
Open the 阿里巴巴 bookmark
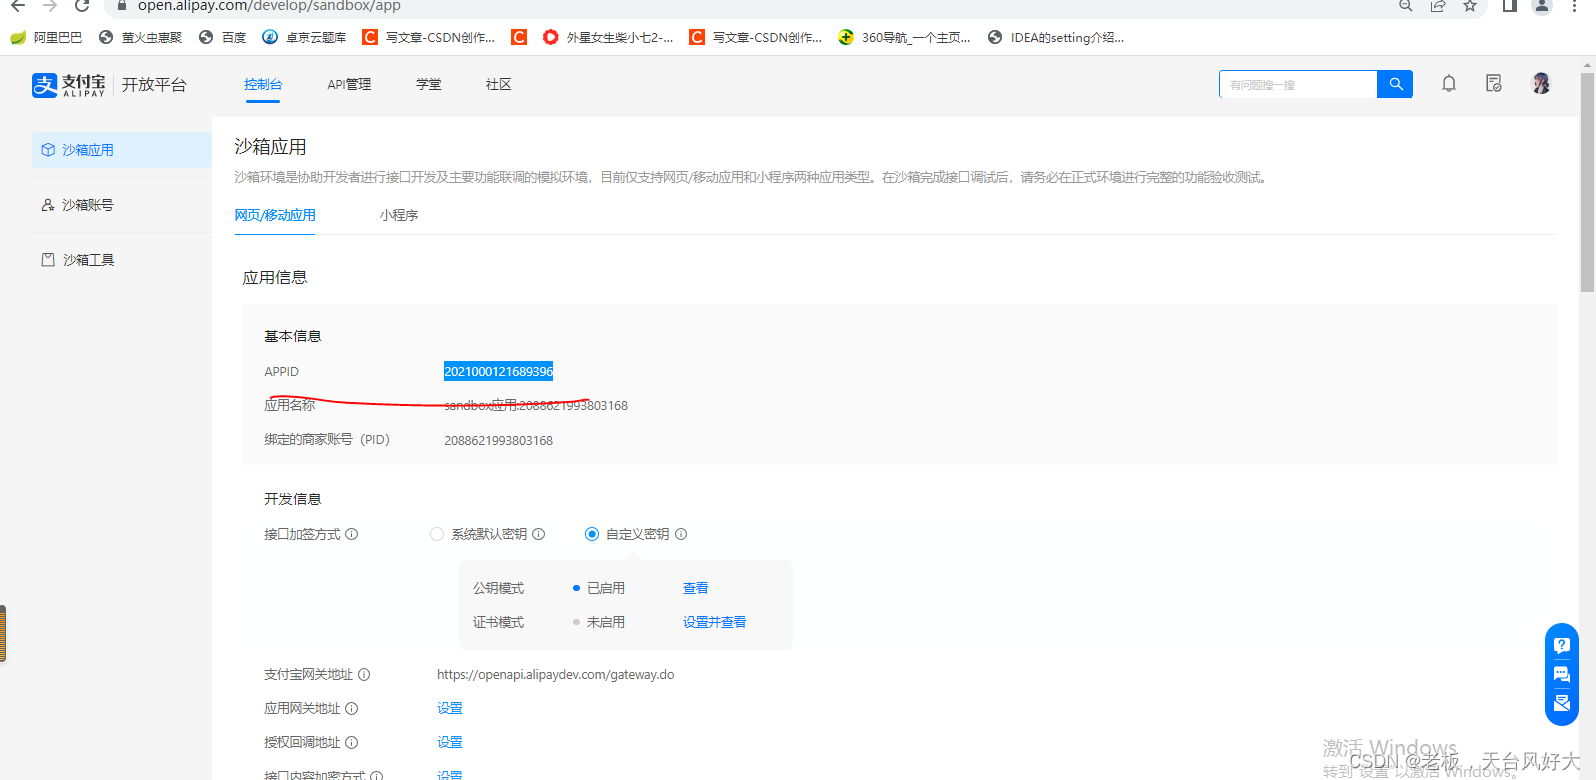pyautogui.click(x=46, y=37)
